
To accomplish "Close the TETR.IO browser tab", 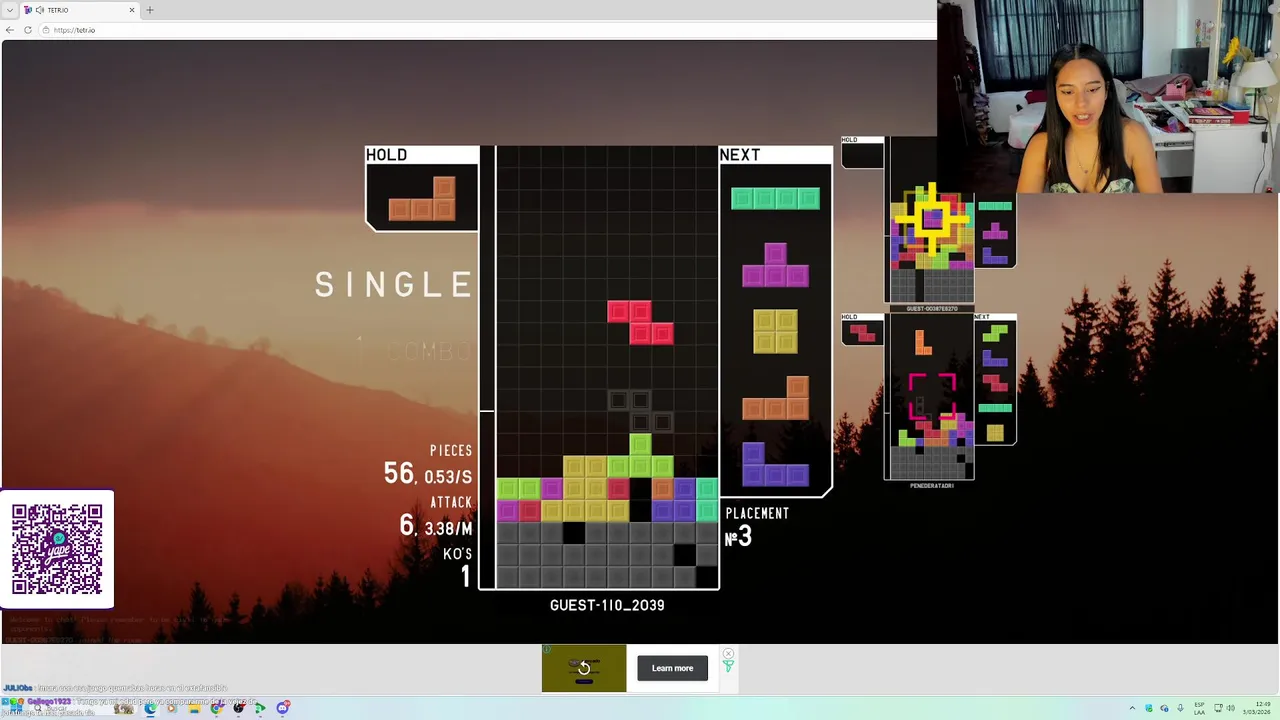I will 132,10.
